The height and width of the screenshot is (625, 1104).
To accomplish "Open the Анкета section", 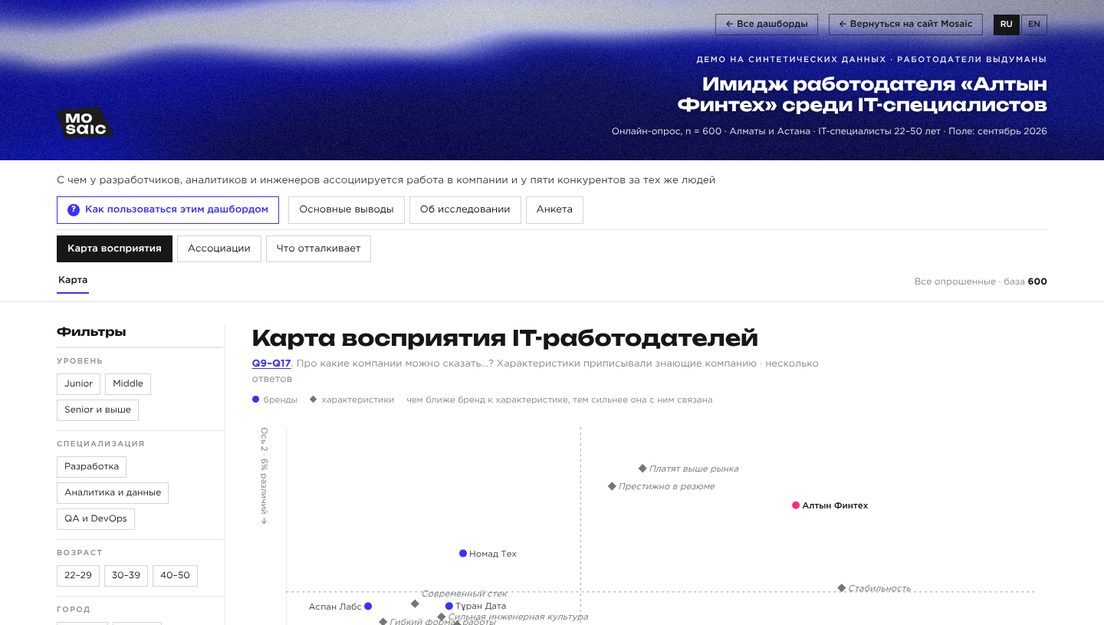I will (554, 210).
